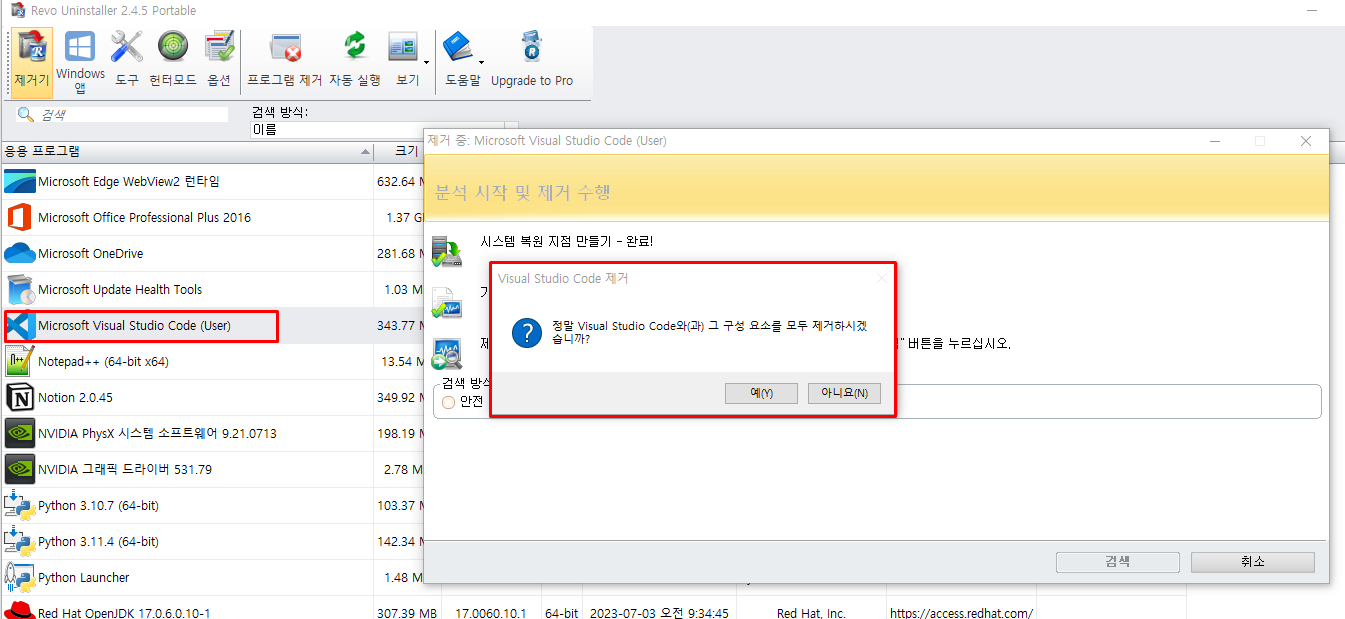Select Microsoft Visual Studio Code (User) text
This screenshot has width=1345, height=619.
(x=135, y=325)
